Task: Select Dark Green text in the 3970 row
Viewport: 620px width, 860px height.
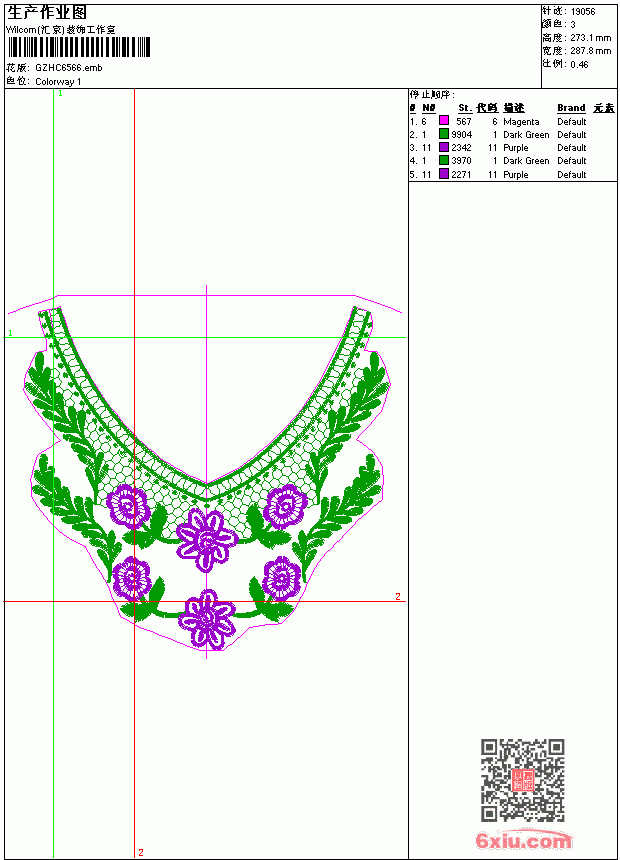Action: [x=526, y=161]
